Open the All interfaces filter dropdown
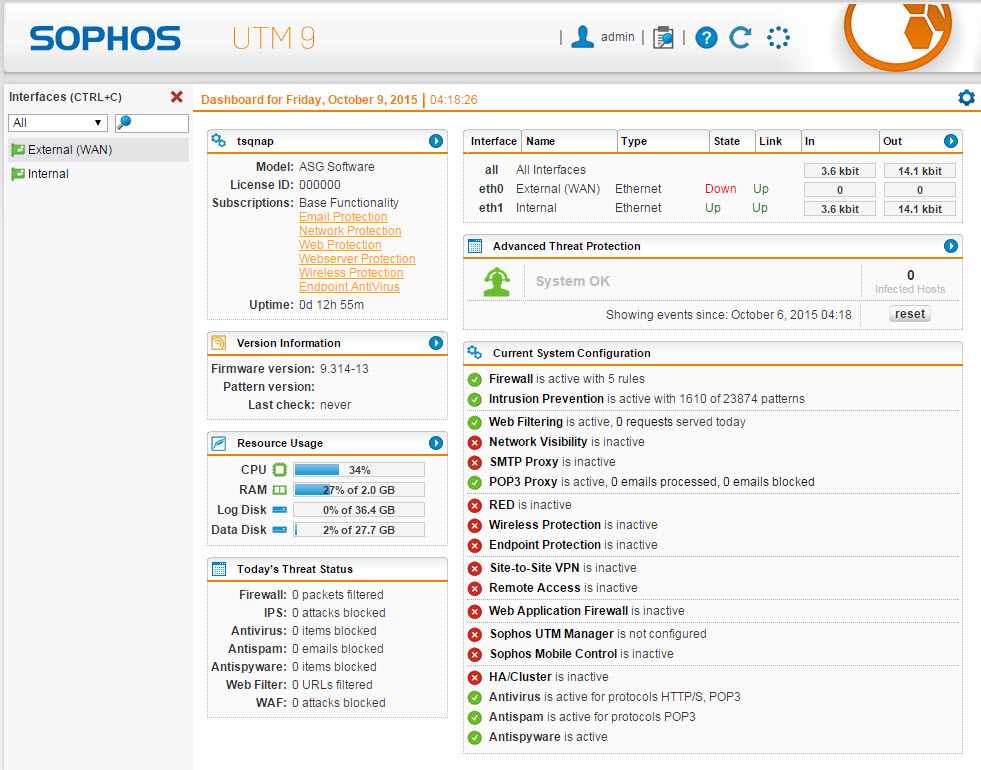 point(58,123)
